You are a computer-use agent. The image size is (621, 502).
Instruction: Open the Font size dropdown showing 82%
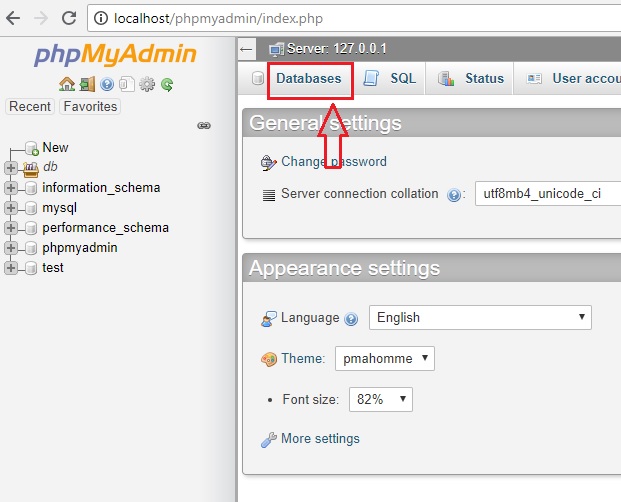[x=381, y=399]
